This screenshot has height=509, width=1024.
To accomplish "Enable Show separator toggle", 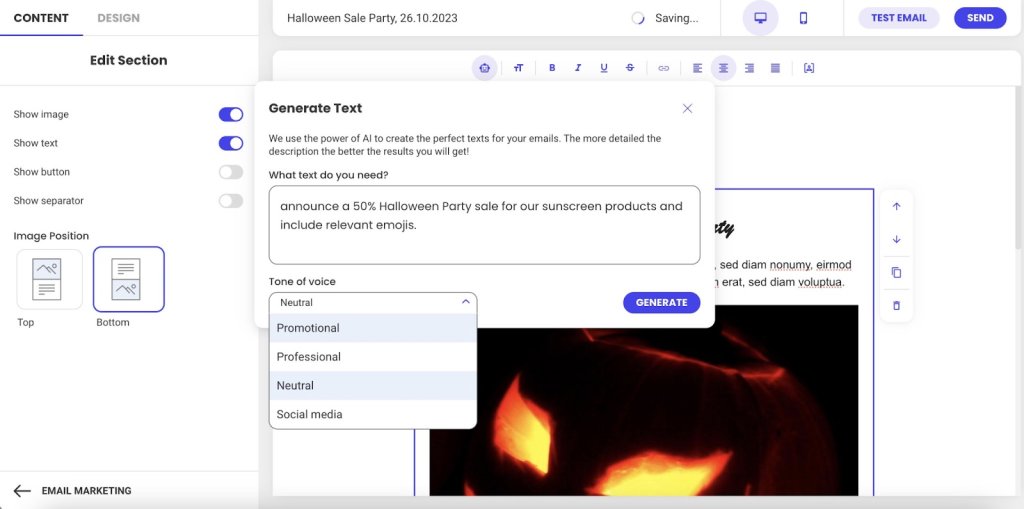I will [231, 201].
